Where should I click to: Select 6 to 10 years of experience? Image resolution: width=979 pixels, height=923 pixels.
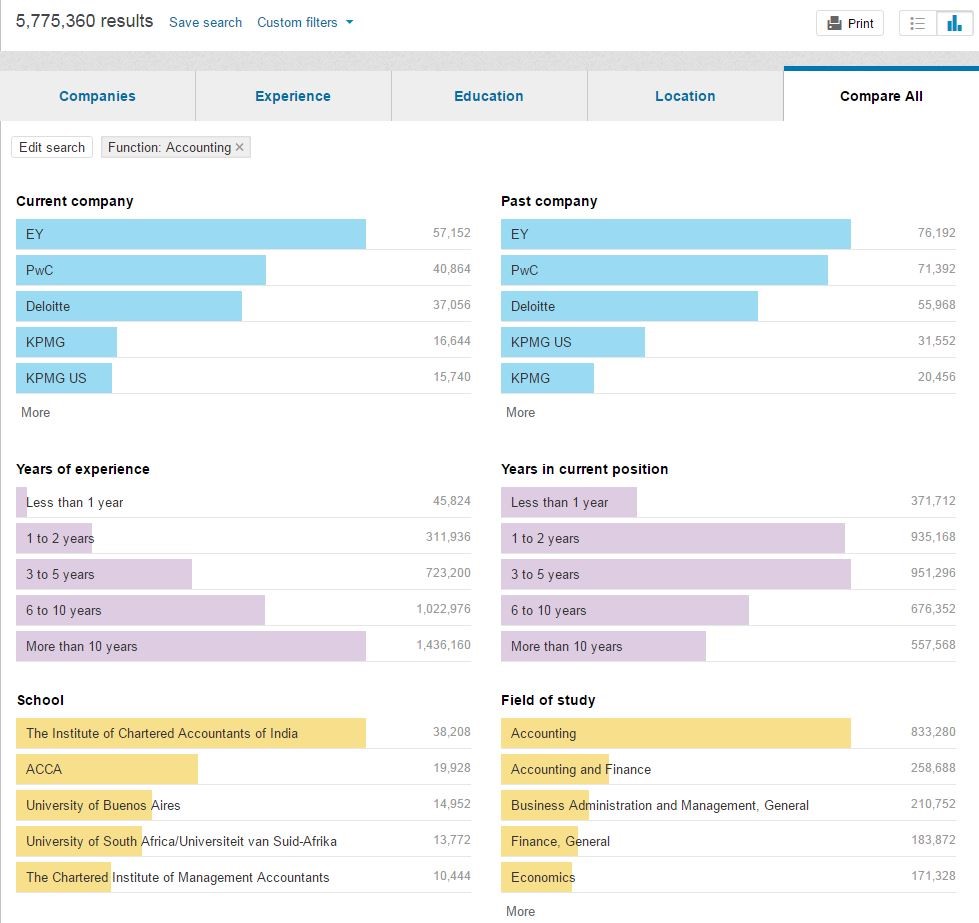(x=244, y=611)
